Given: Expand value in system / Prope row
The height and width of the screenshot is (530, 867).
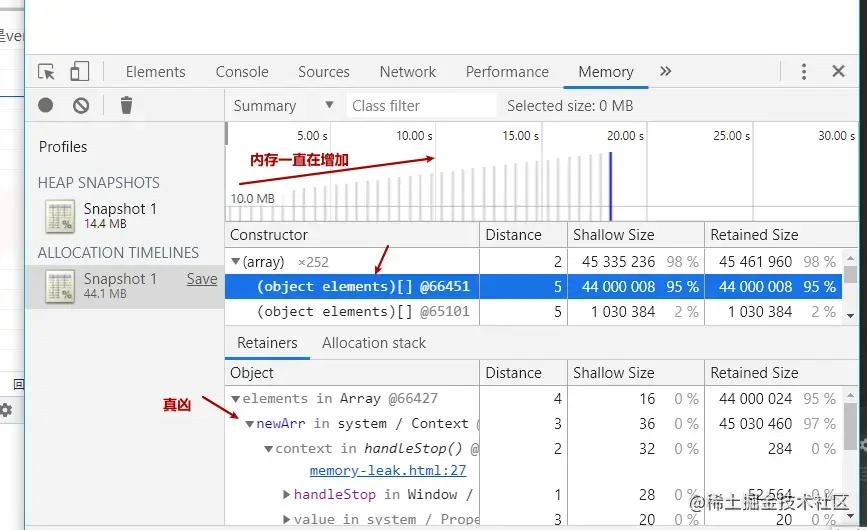Looking at the screenshot, I should tap(286, 519).
